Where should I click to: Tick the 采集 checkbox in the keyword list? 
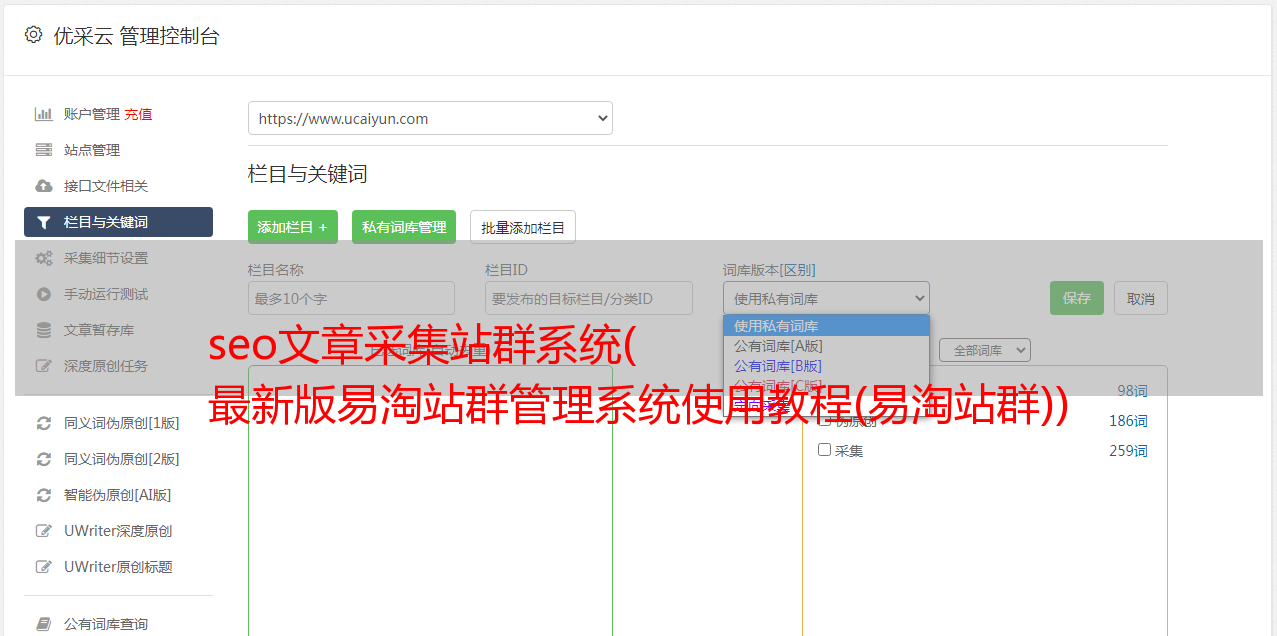[x=825, y=450]
